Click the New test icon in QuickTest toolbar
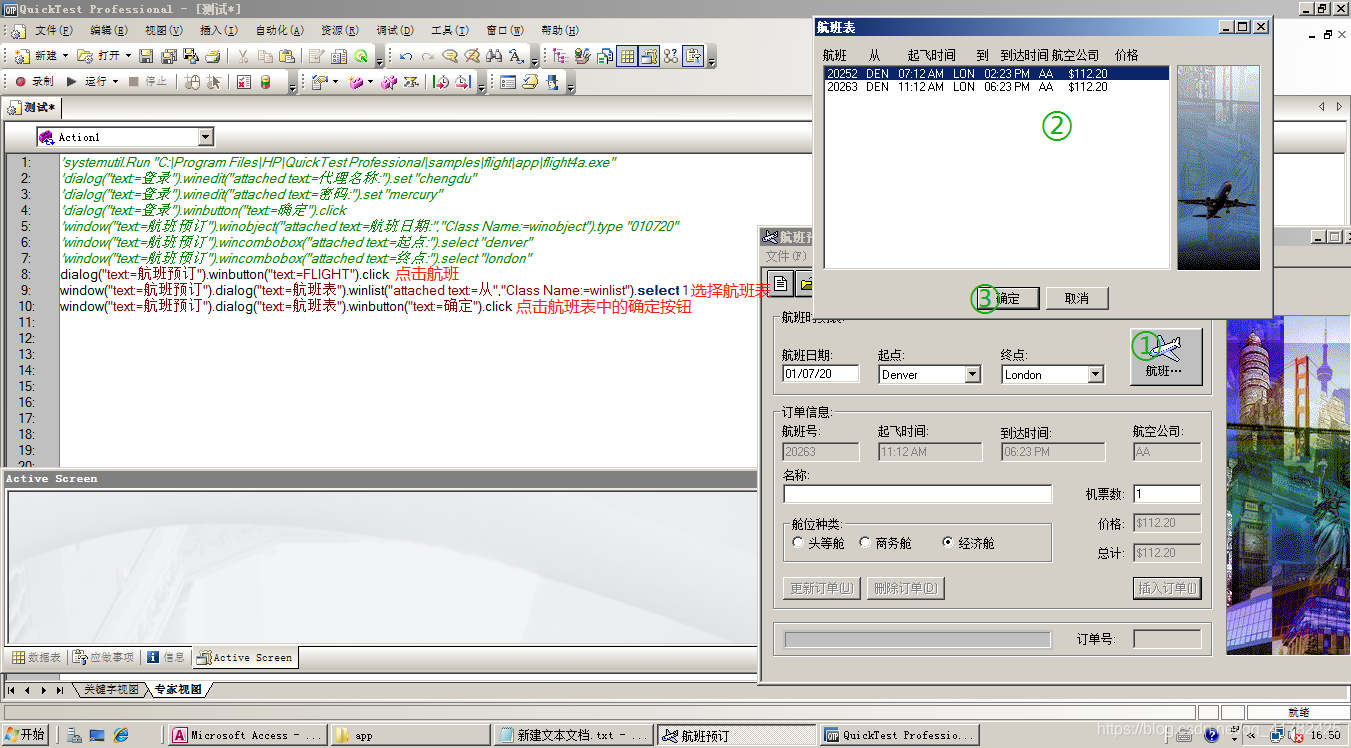The image size is (1351, 748). pos(21,56)
